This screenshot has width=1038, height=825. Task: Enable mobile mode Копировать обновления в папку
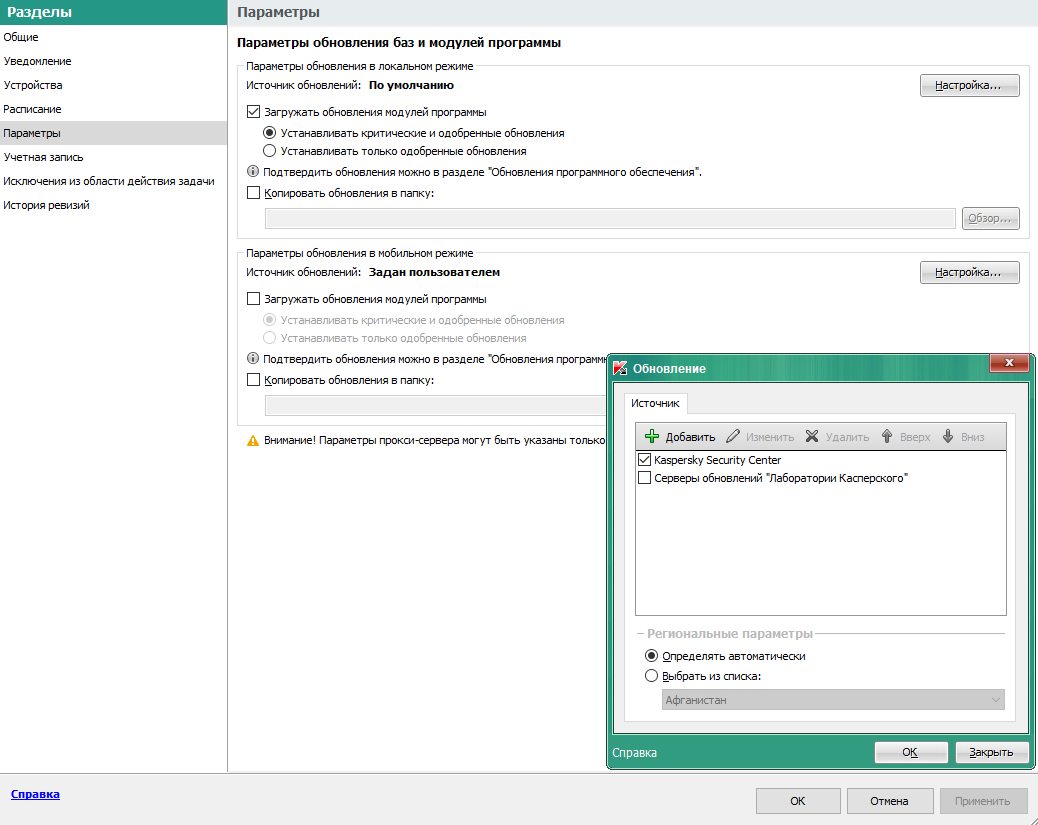[x=253, y=379]
